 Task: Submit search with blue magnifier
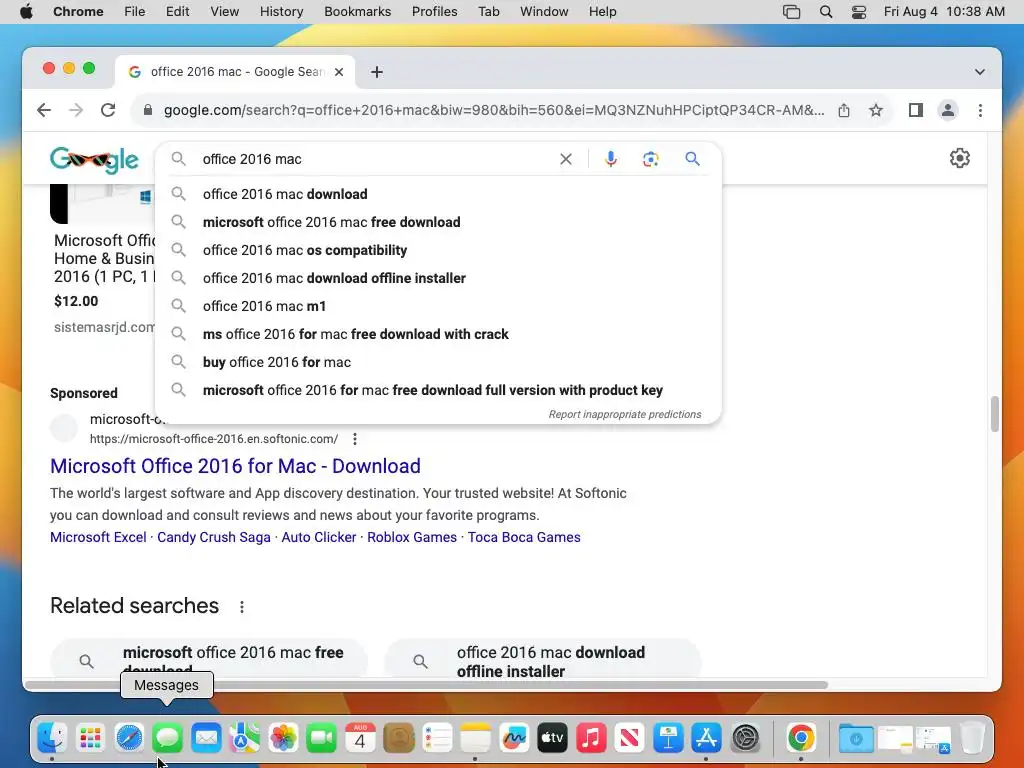coord(692,159)
